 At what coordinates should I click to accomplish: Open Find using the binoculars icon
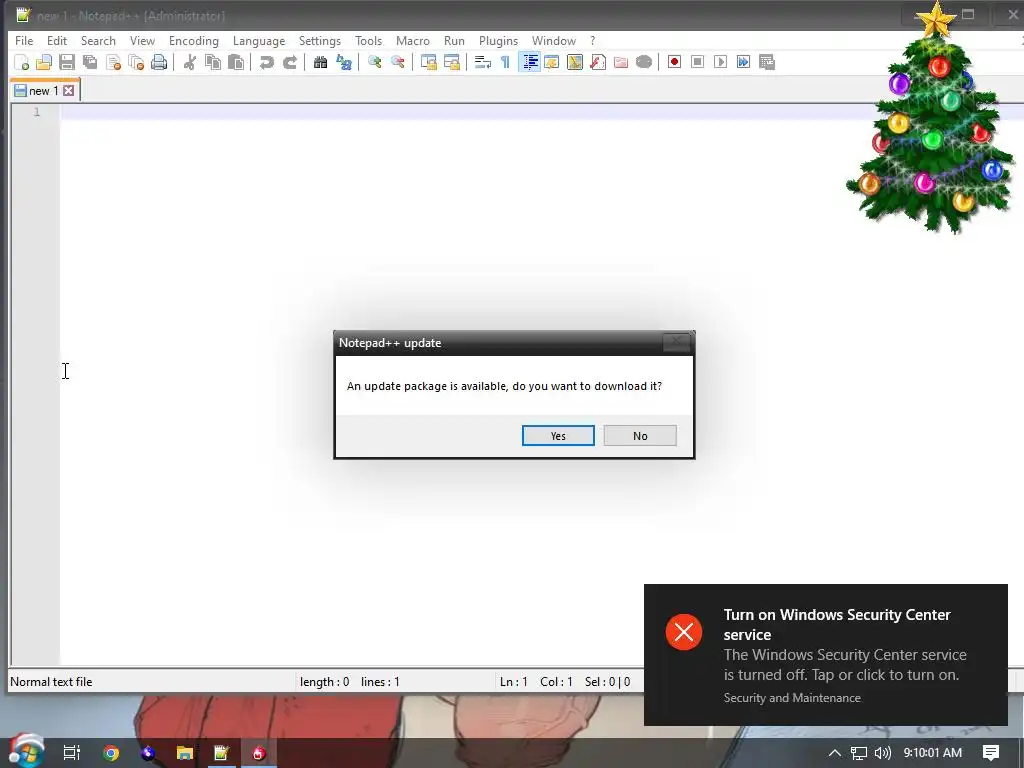(x=320, y=62)
